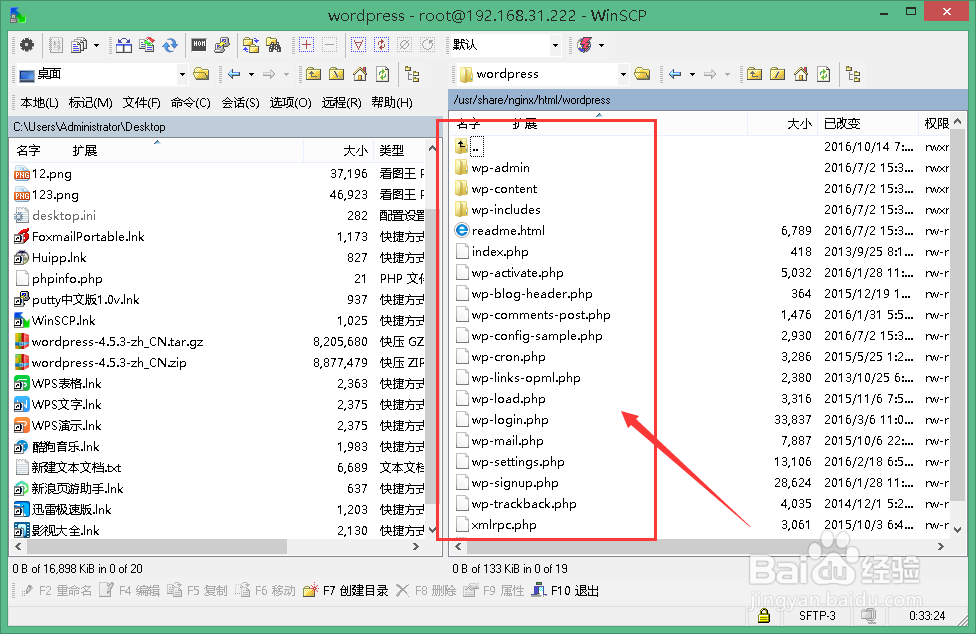Go to remote parent directory icon

(x=754, y=75)
